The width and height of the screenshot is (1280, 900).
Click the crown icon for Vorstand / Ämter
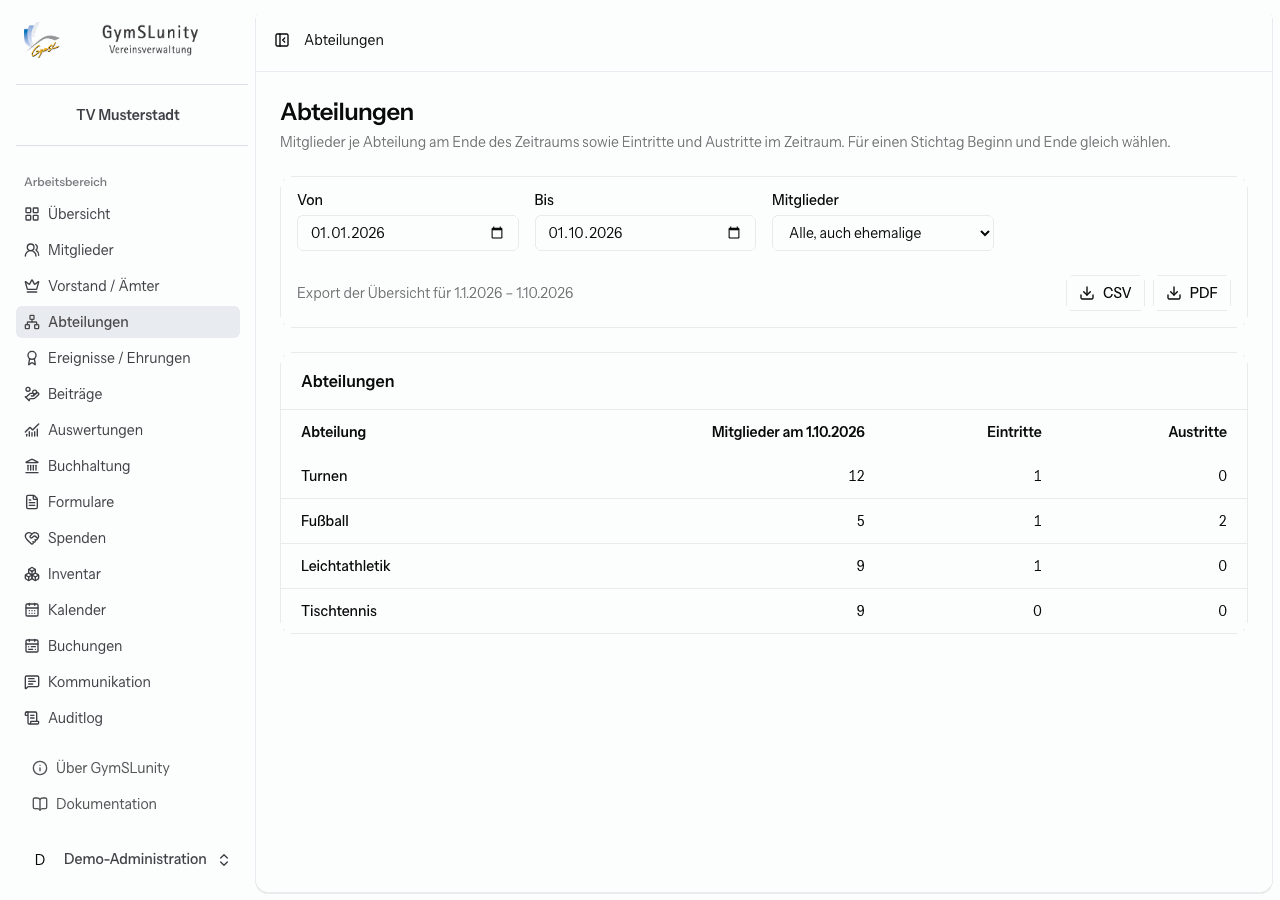click(x=32, y=286)
